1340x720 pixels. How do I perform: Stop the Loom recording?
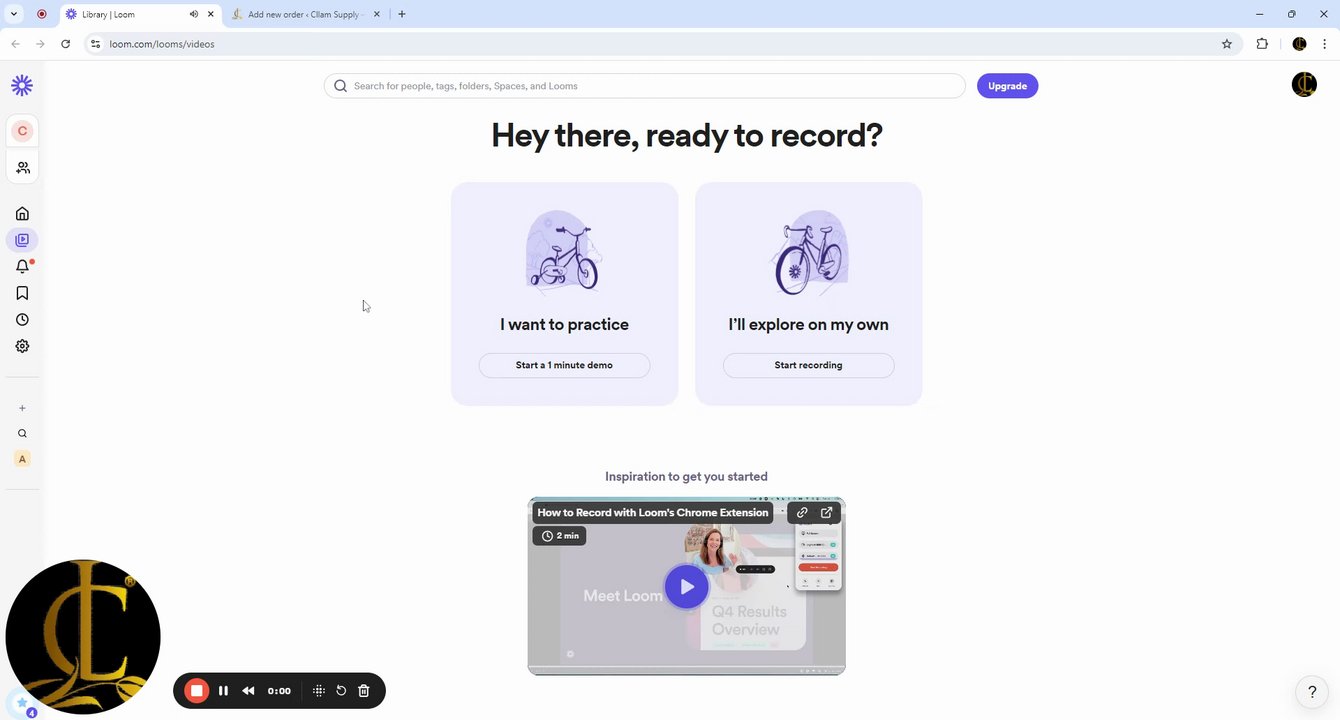[x=197, y=691]
